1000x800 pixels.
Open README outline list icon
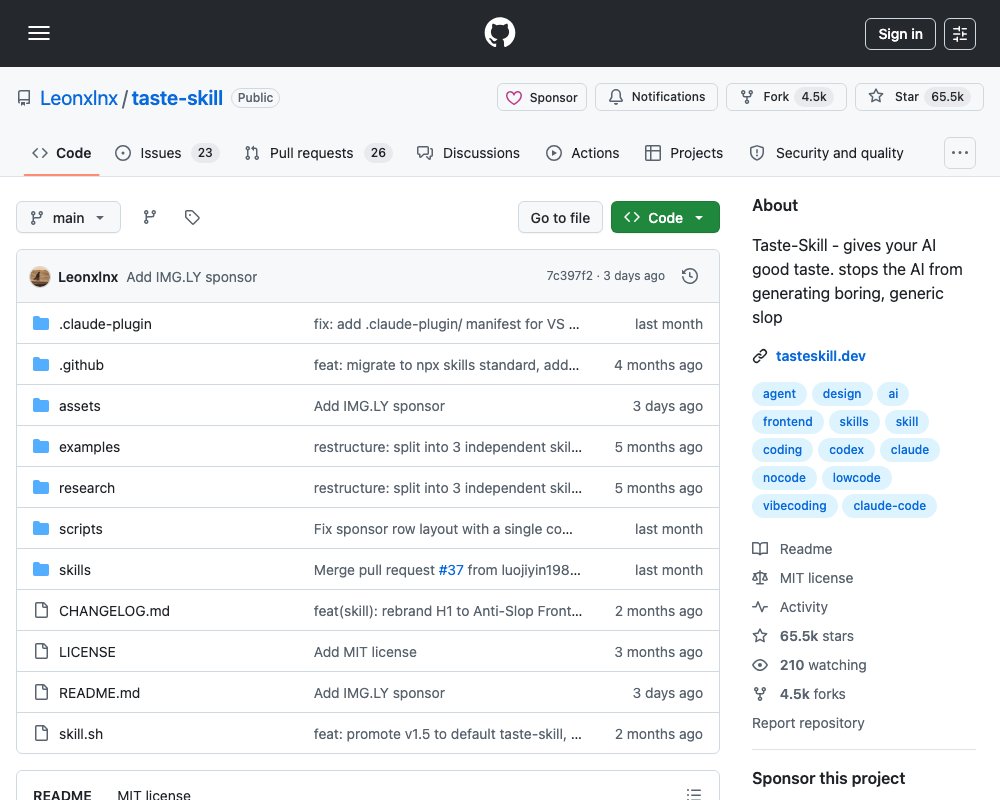tap(694, 794)
